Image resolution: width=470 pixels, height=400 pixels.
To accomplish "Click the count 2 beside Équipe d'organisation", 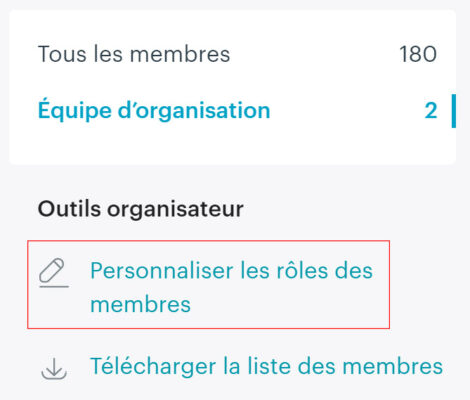I will [x=431, y=111].
